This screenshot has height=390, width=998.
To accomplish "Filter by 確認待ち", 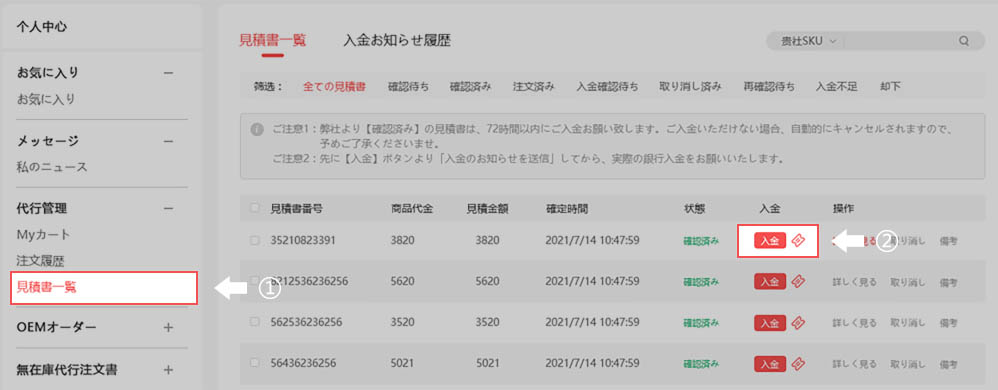I will coord(408,87).
